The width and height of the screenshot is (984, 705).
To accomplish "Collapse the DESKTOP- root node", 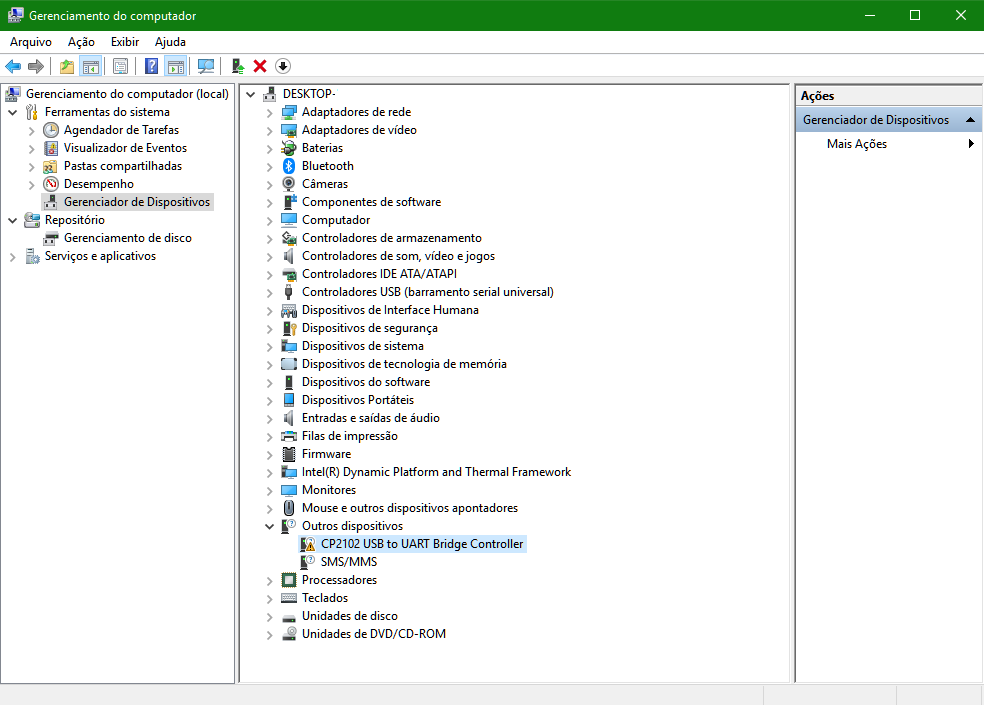I will 250,95.
